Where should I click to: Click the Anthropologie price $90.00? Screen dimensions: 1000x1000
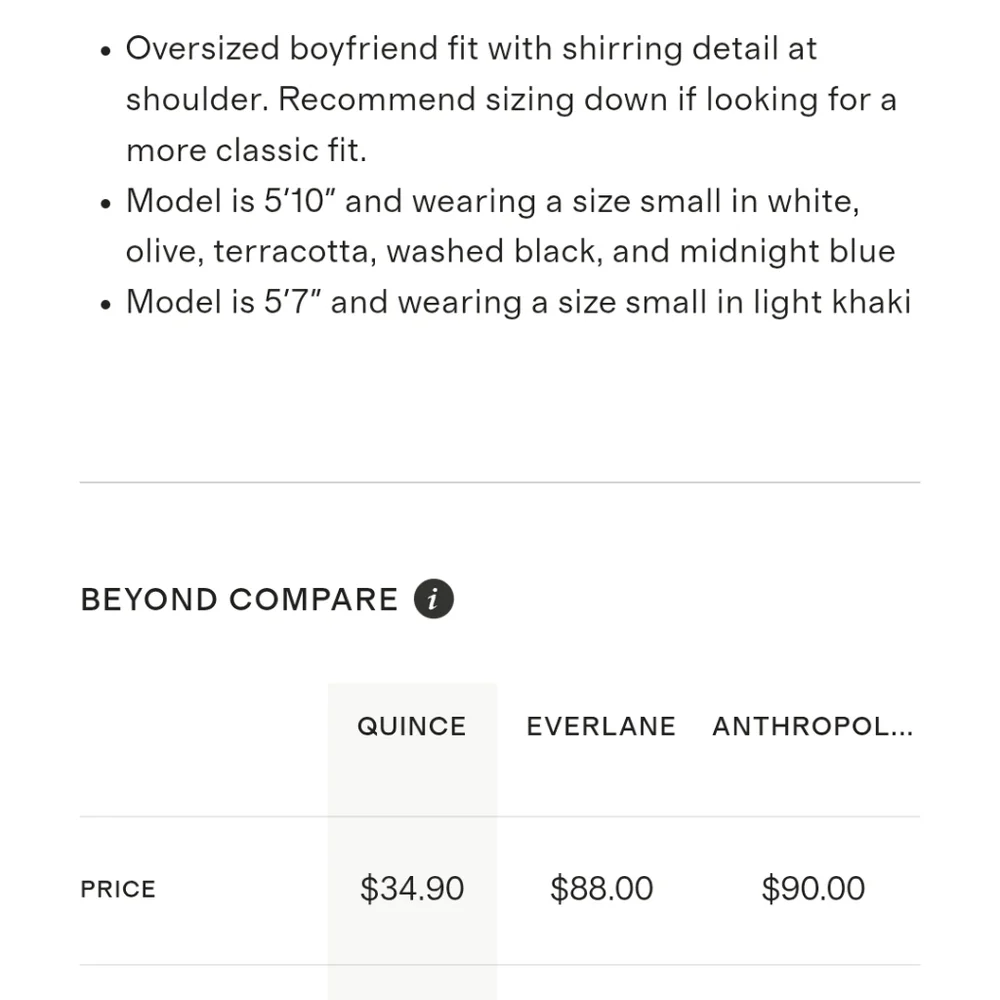coord(813,888)
